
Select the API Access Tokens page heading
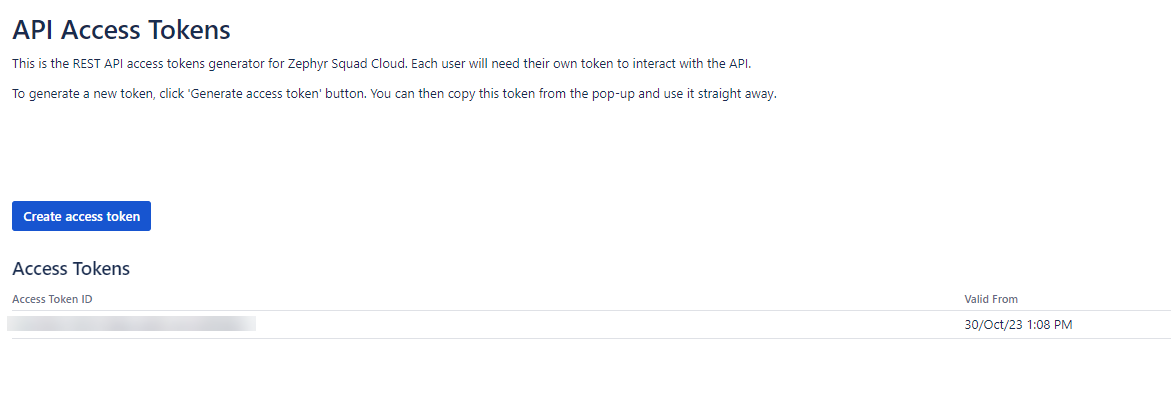121,30
